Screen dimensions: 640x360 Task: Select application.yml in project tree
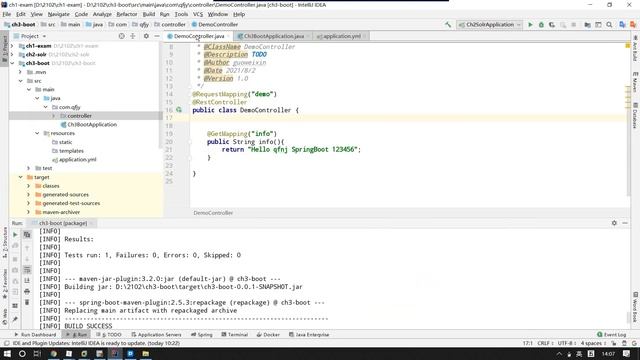[78, 160]
